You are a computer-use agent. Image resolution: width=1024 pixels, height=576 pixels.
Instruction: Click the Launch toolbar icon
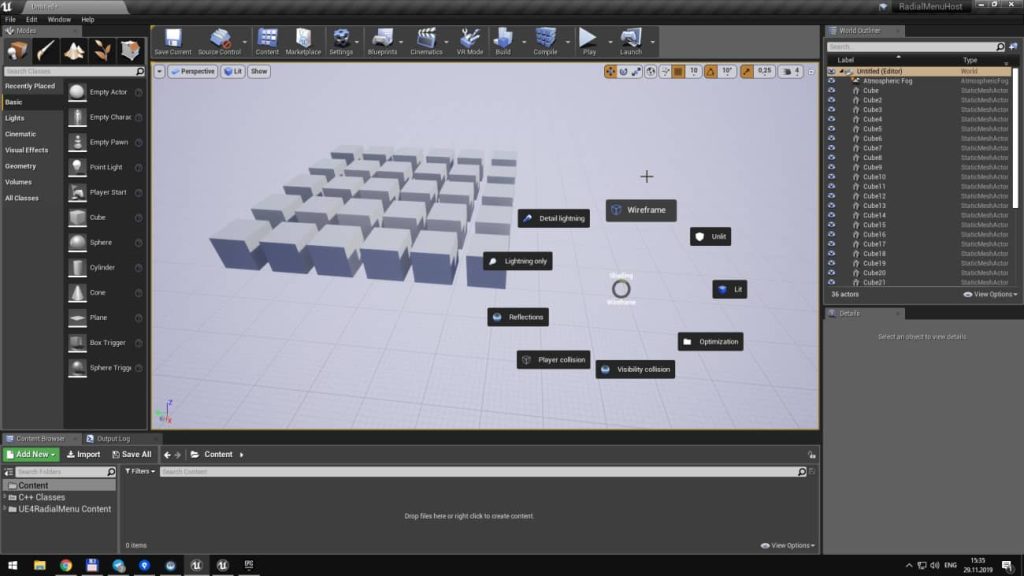(630, 42)
